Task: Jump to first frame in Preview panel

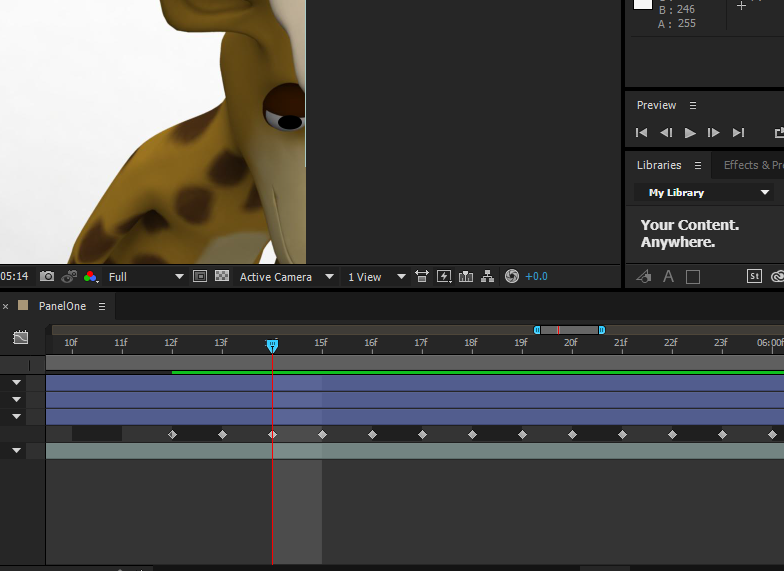Action: (642, 132)
